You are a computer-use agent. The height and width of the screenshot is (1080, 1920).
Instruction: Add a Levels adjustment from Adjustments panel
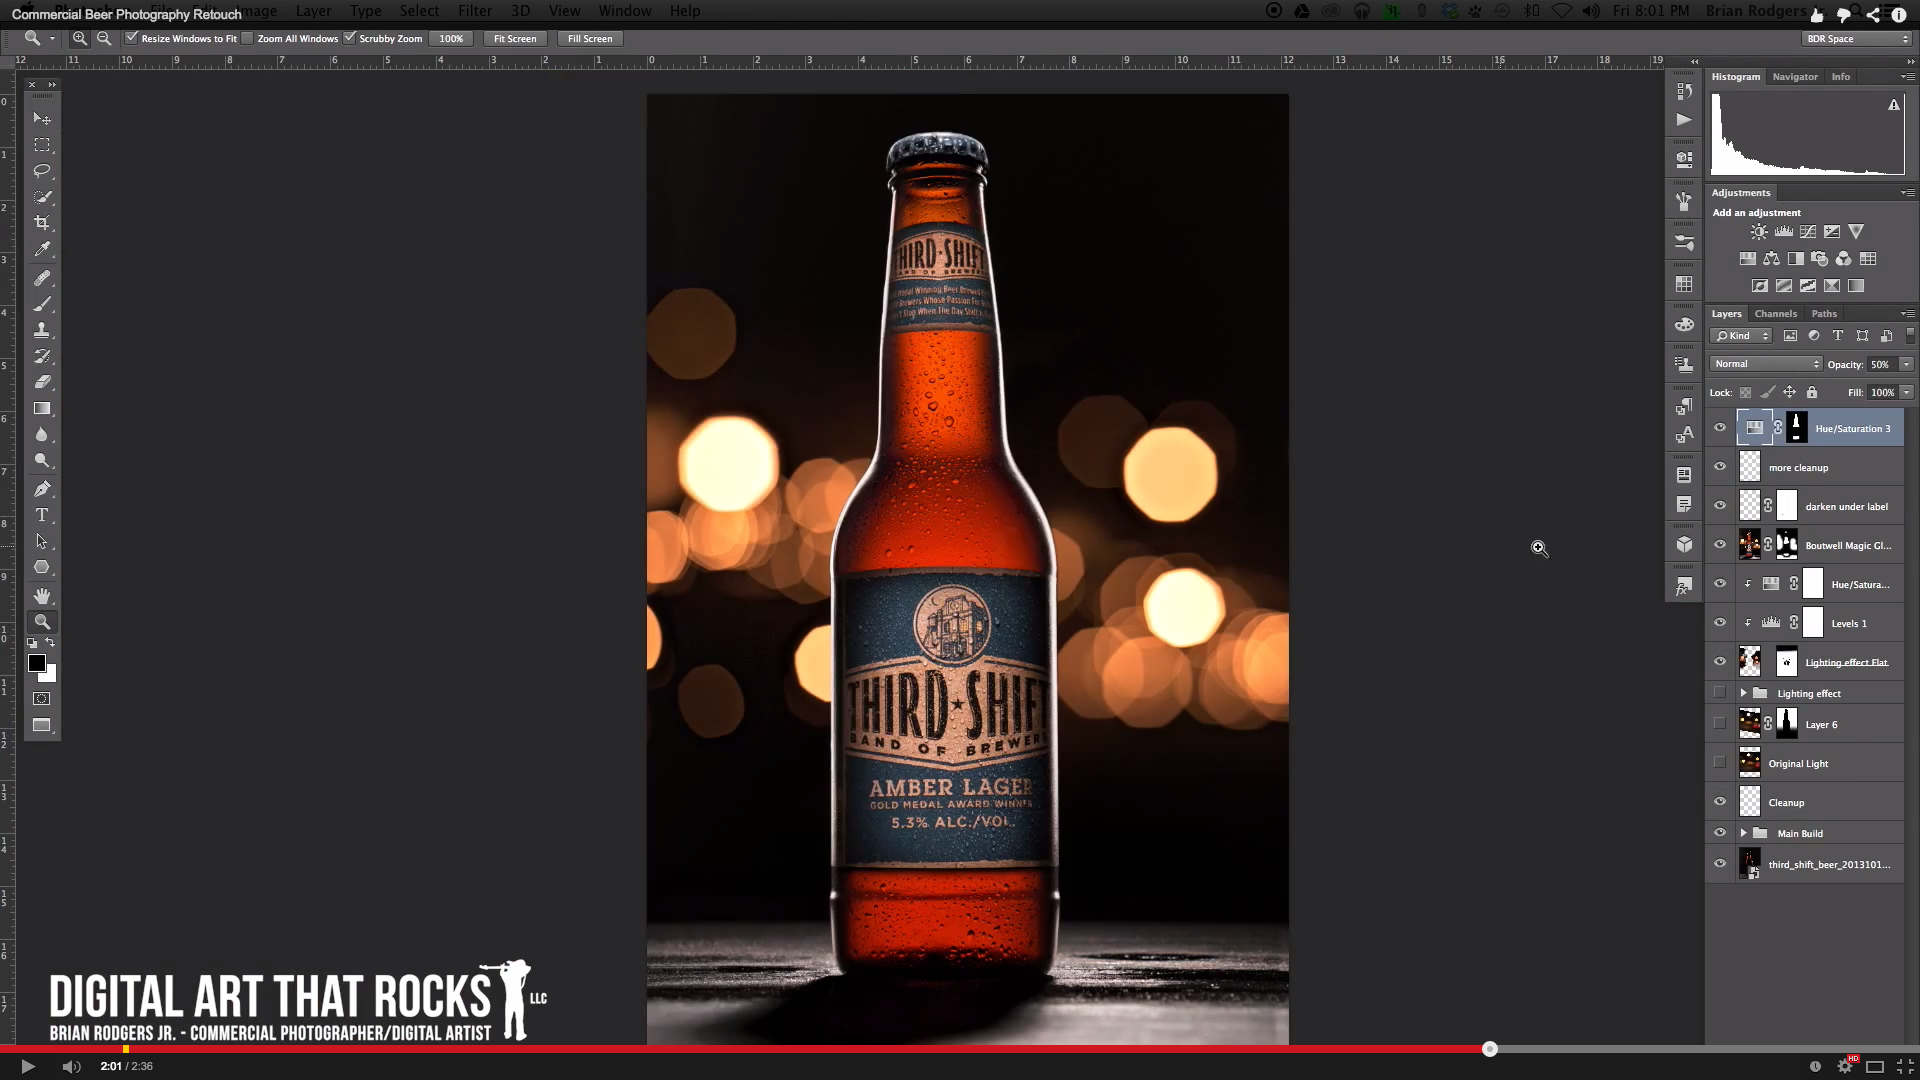[1783, 231]
